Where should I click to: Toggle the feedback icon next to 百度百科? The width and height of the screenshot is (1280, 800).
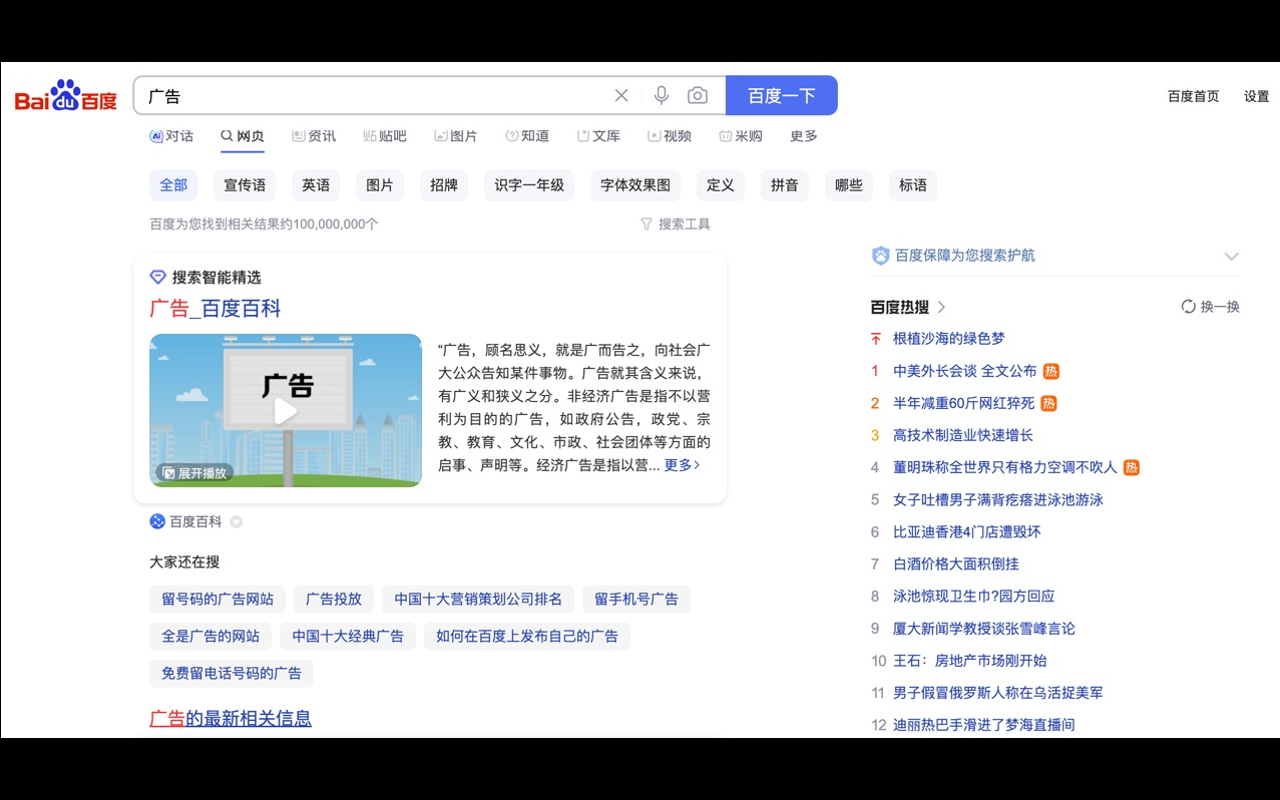(236, 521)
